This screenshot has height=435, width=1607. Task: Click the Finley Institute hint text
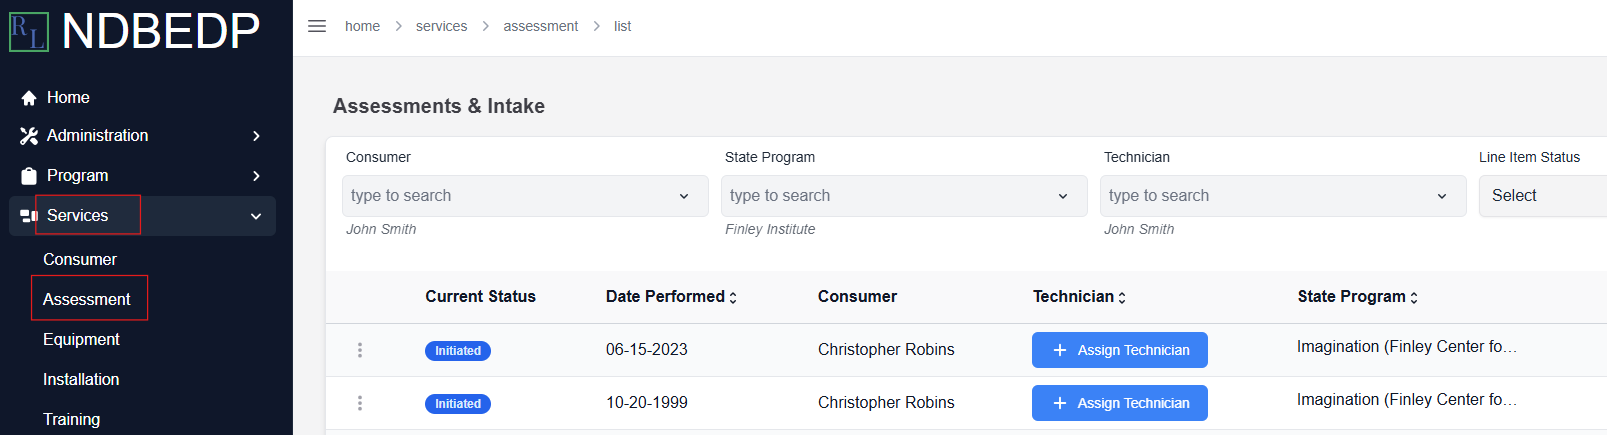770,229
